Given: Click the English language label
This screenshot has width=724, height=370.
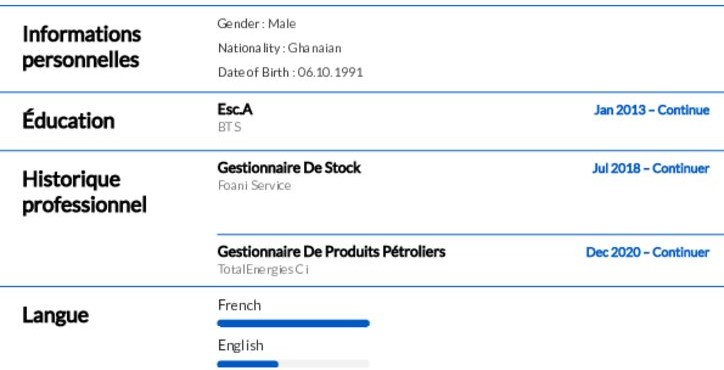Looking at the screenshot, I should pyautogui.click(x=241, y=346).
